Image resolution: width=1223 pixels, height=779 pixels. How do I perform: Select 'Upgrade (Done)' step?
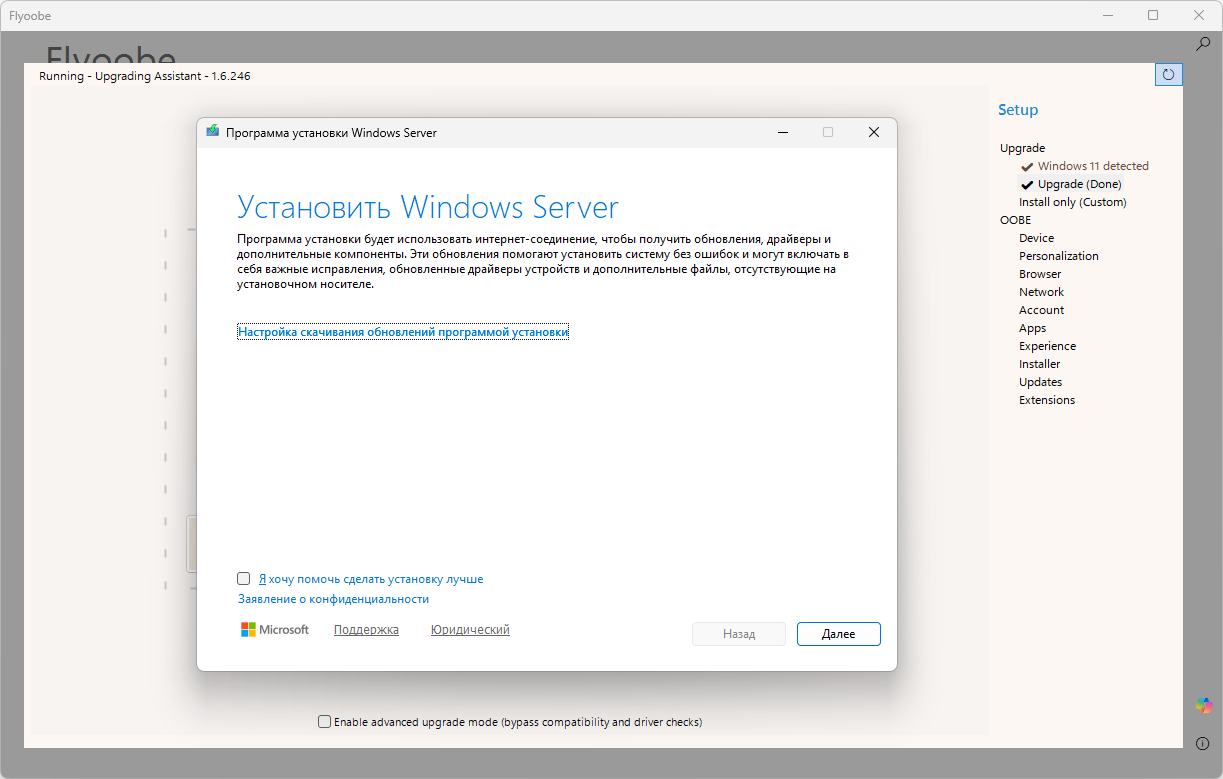(x=1079, y=184)
